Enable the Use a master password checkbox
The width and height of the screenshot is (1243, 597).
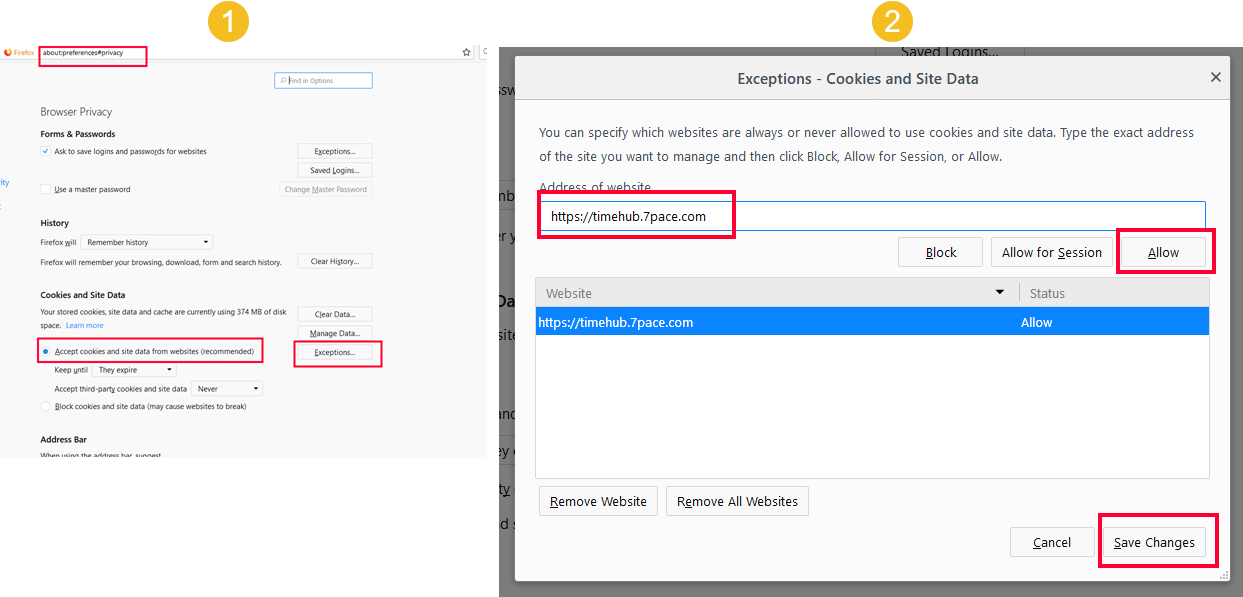tap(45, 190)
